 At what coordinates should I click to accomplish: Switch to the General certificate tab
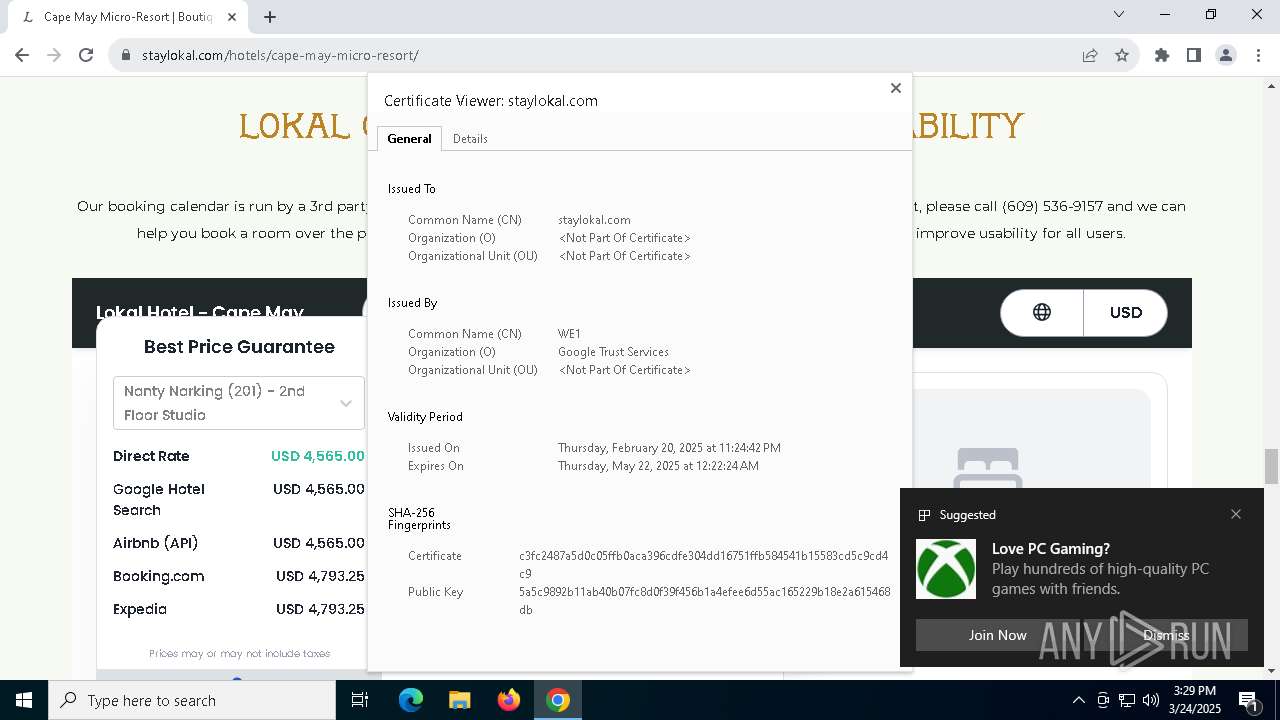tap(409, 139)
